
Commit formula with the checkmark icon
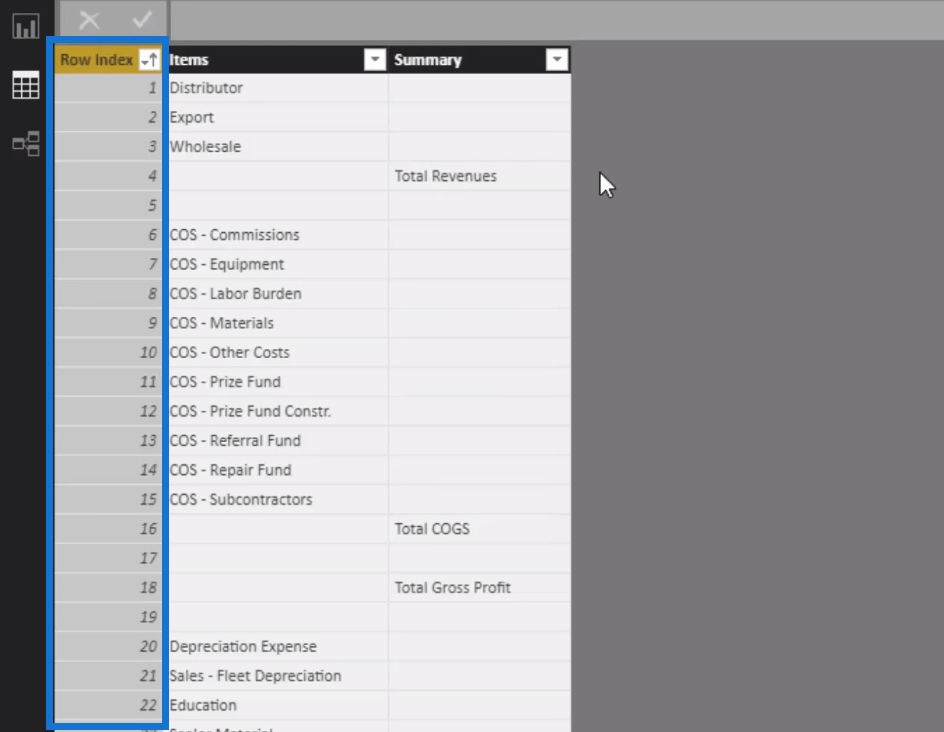click(142, 20)
